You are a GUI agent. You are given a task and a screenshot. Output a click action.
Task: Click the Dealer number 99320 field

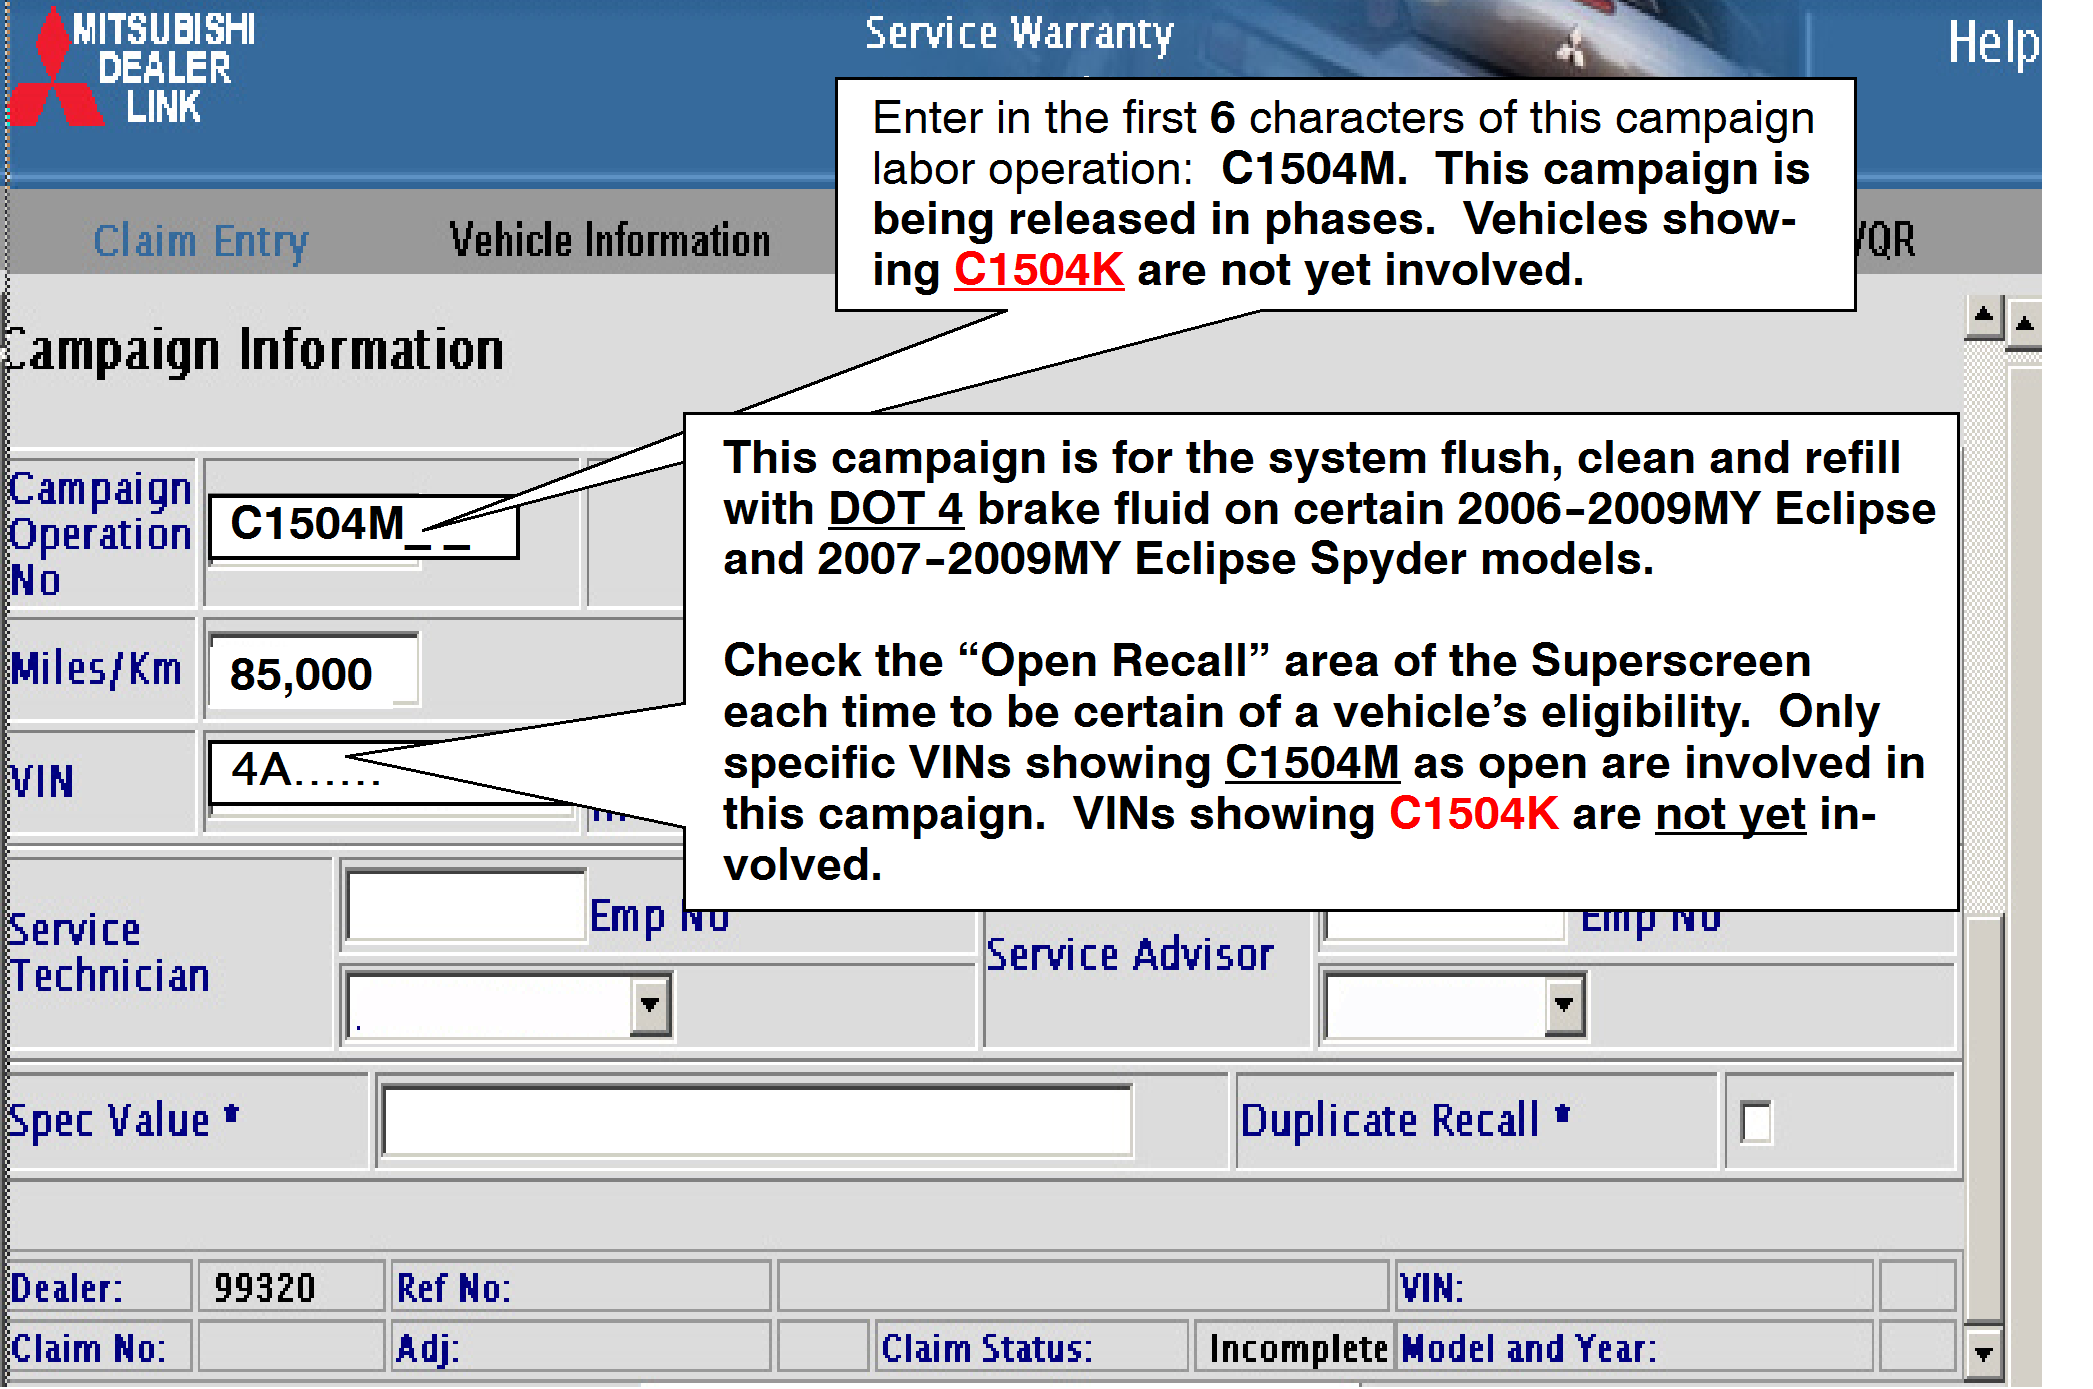(x=265, y=1288)
